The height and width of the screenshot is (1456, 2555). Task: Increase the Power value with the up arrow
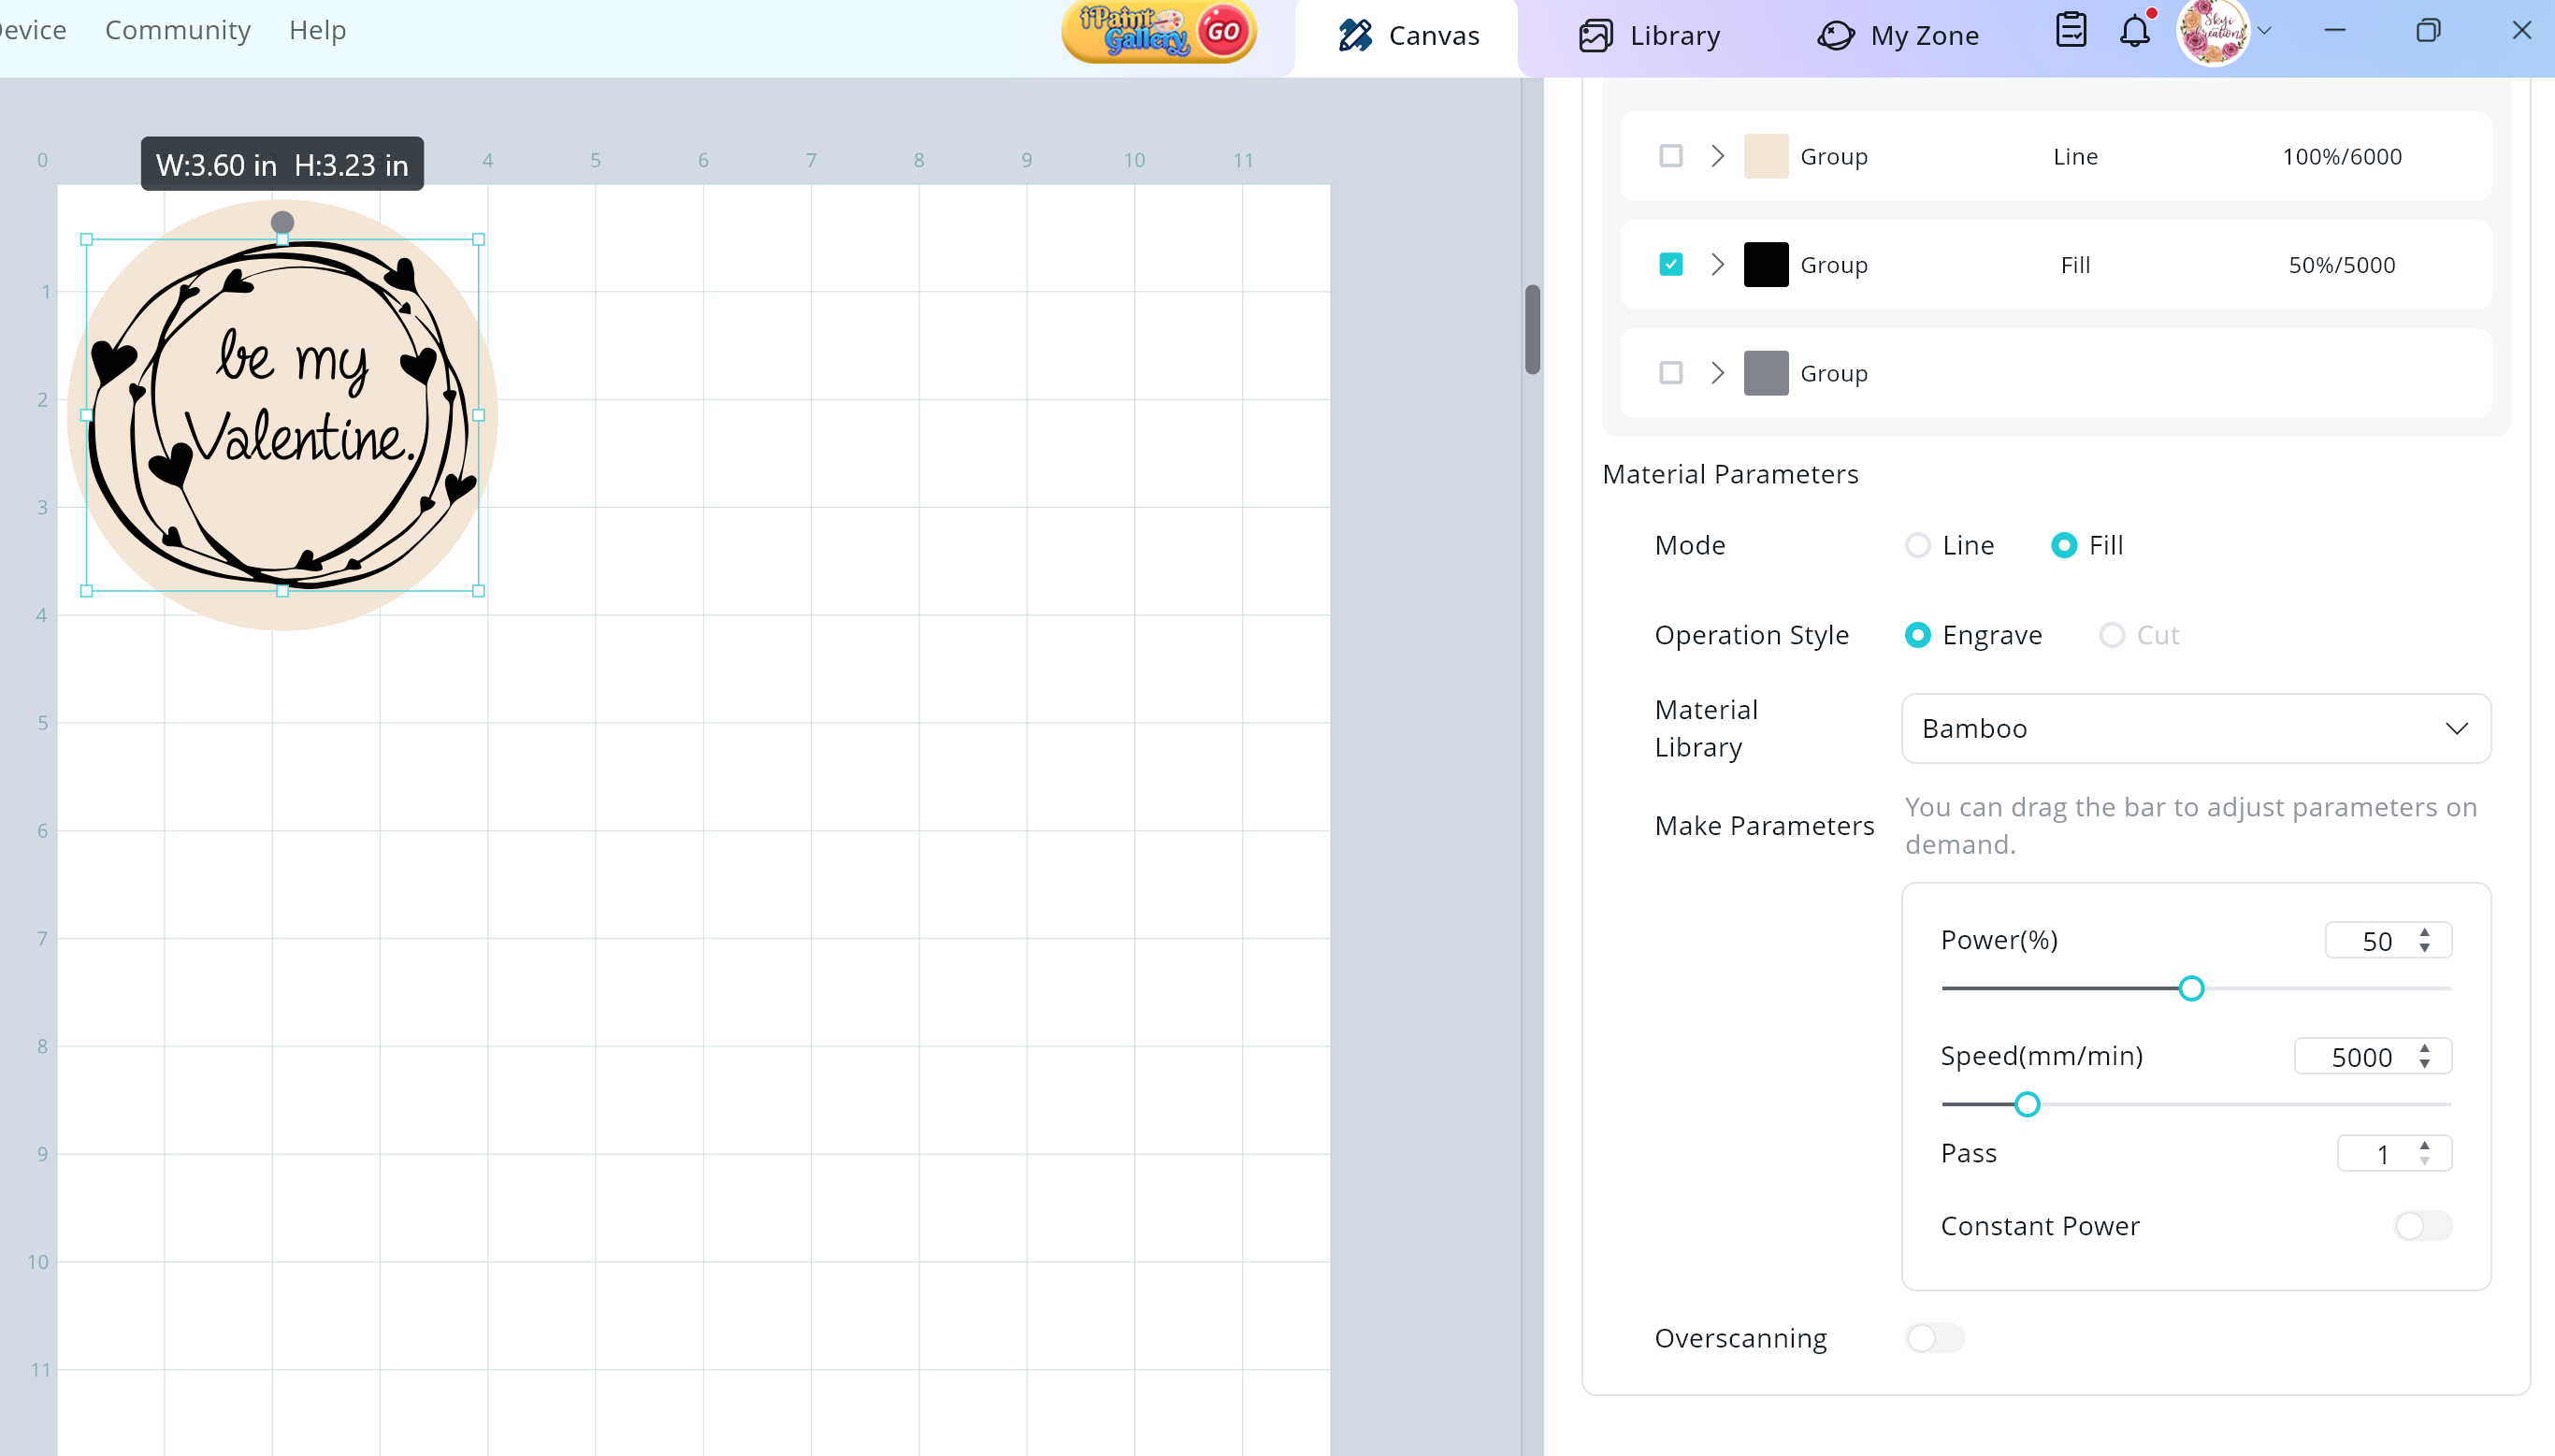pos(2424,932)
